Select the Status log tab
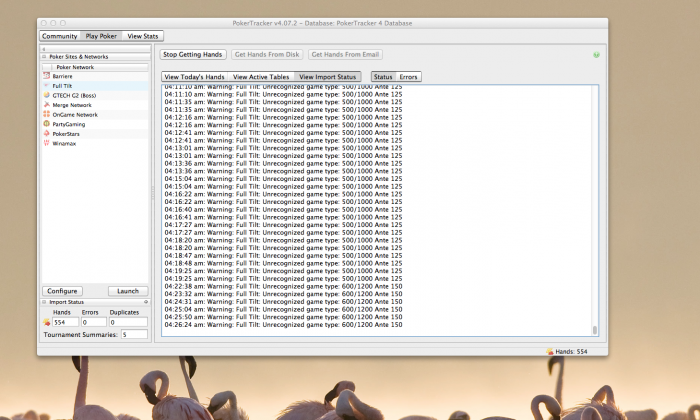Image resolution: width=700 pixels, height=420 pixels. (383, 77)
